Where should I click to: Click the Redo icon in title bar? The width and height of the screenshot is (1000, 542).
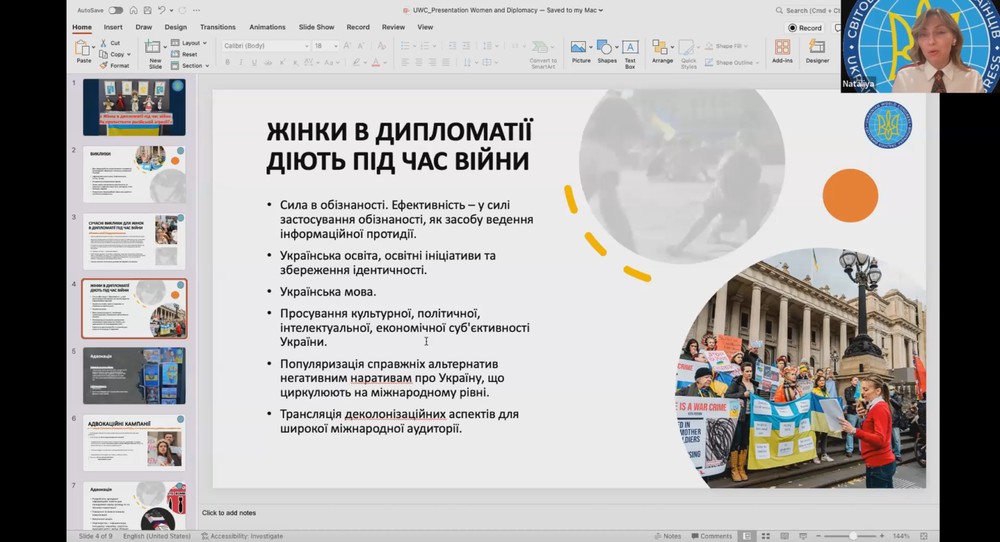click(182, 10)
